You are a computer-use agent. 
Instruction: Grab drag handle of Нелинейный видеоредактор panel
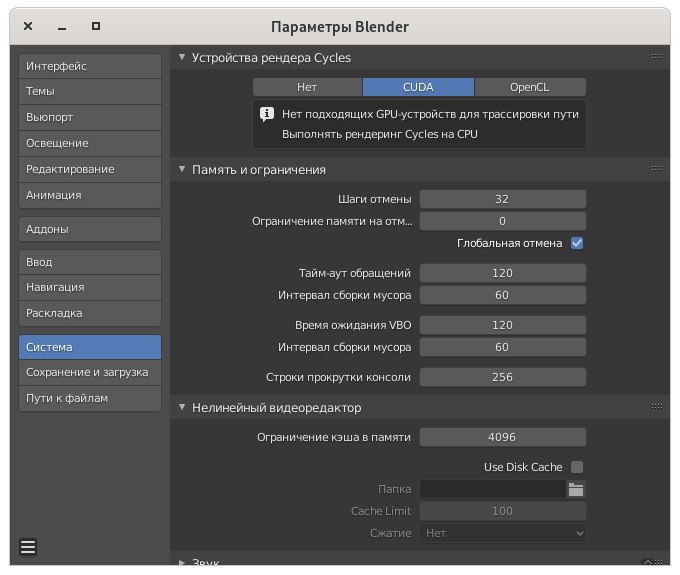(657, 407)
